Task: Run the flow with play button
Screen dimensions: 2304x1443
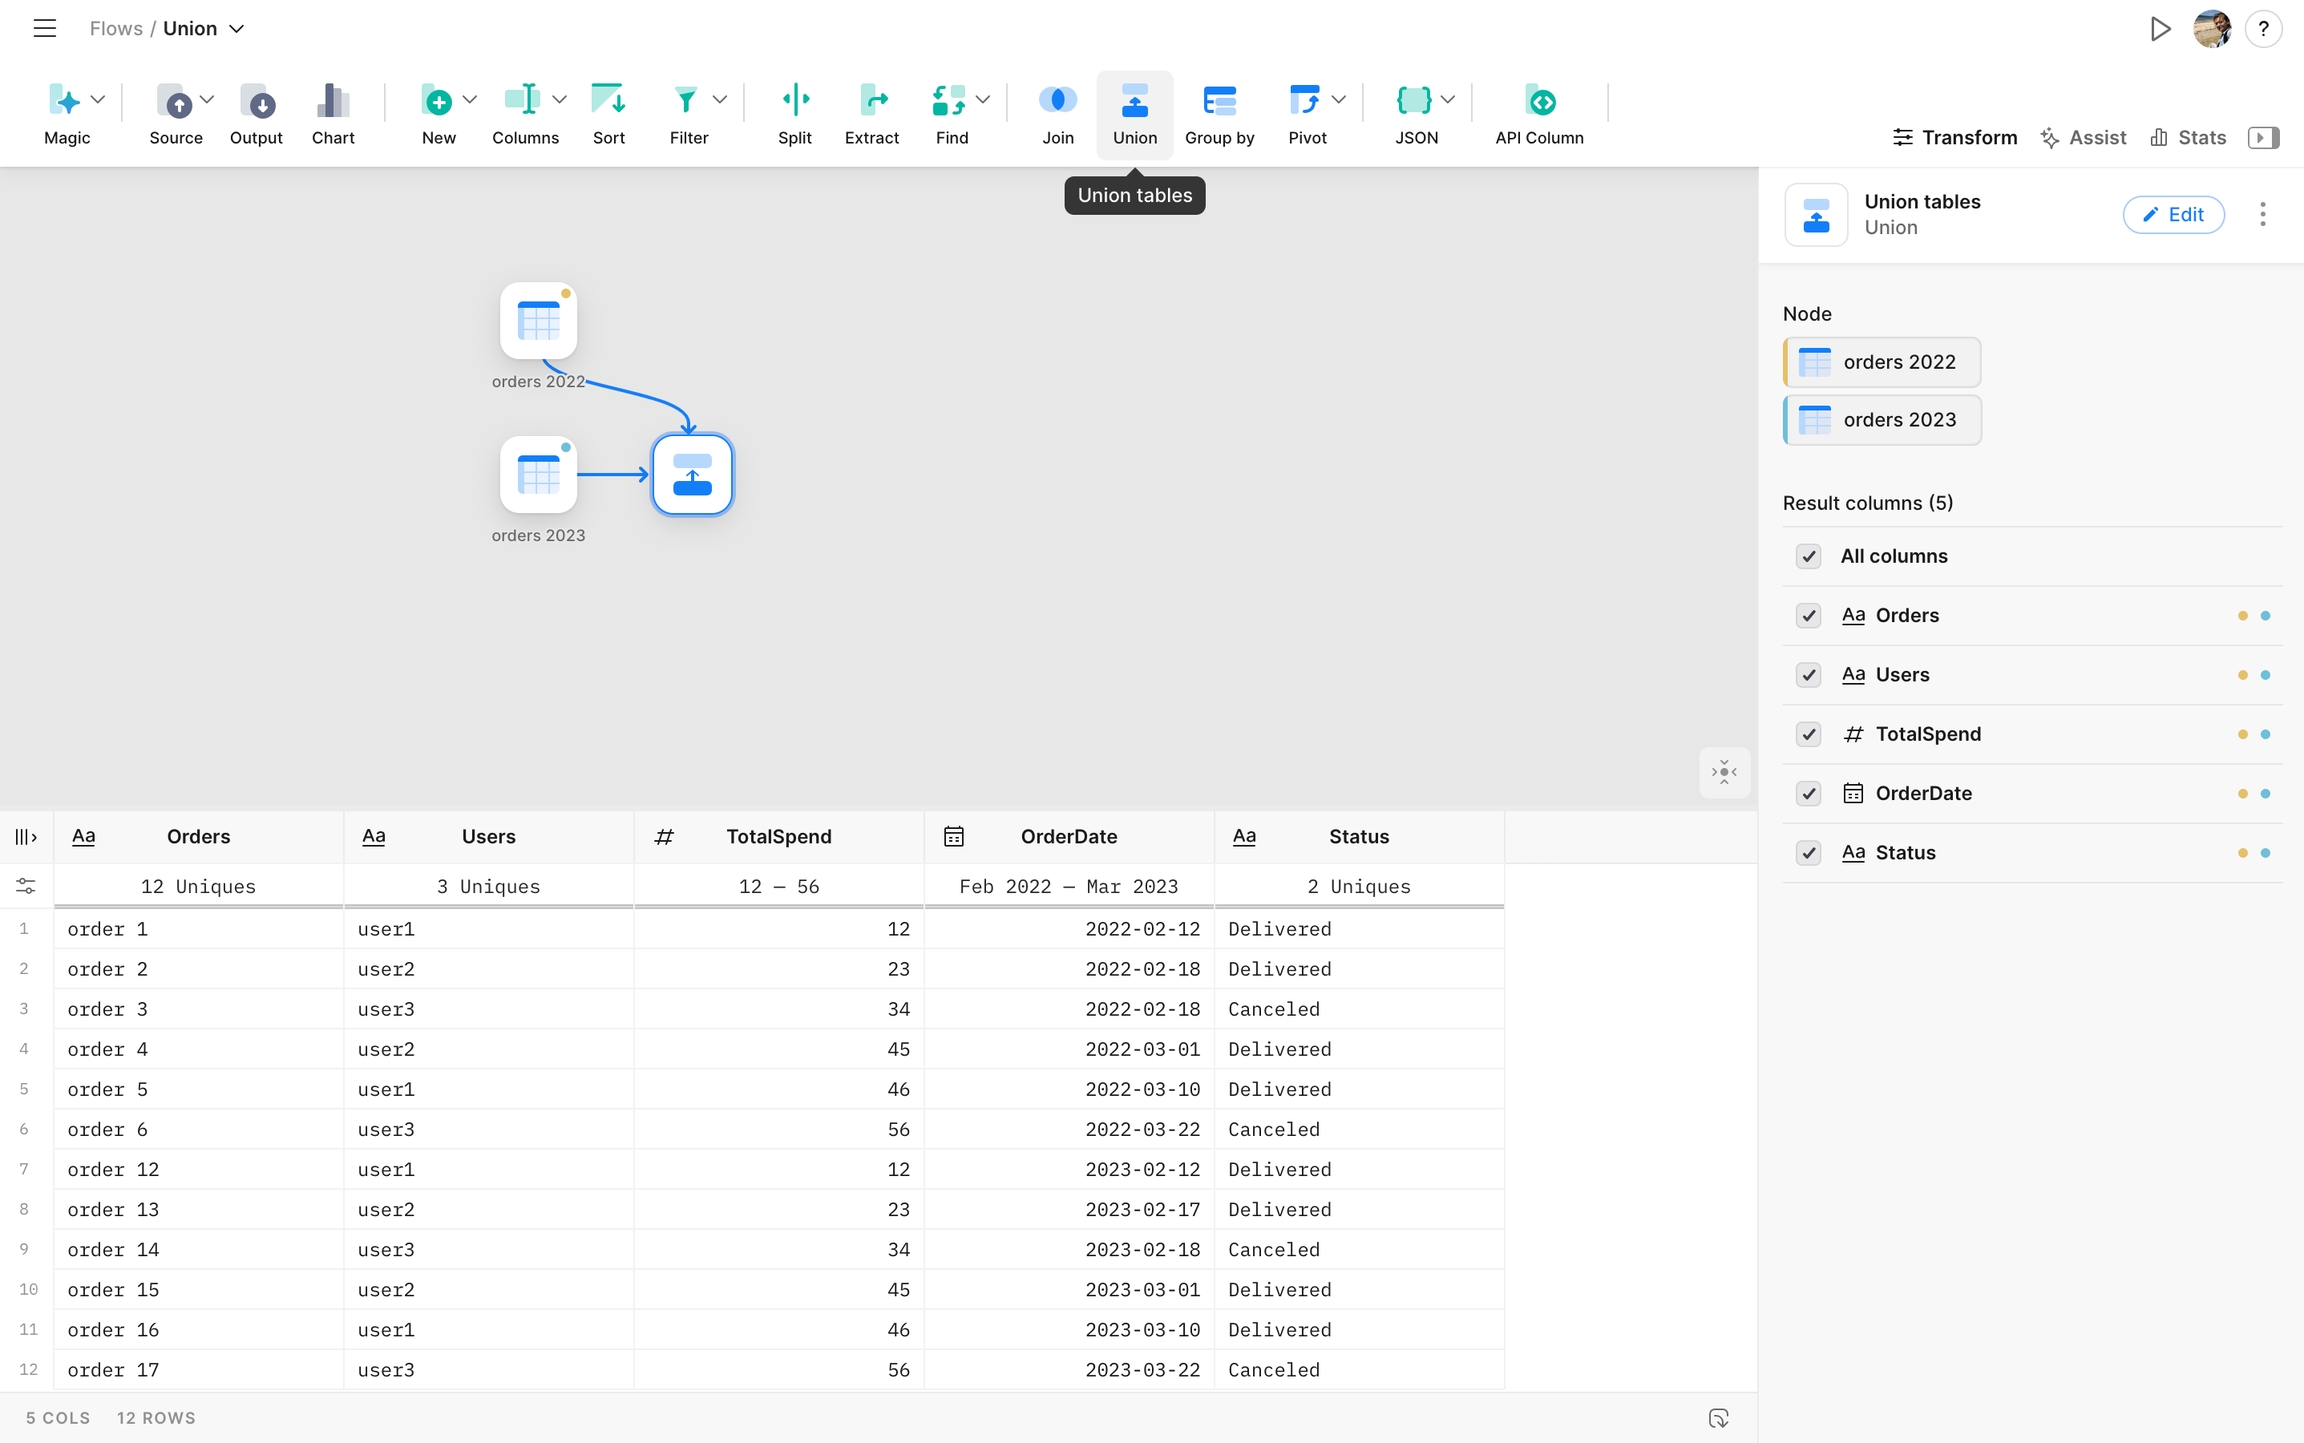Action: click(2160, 29)
